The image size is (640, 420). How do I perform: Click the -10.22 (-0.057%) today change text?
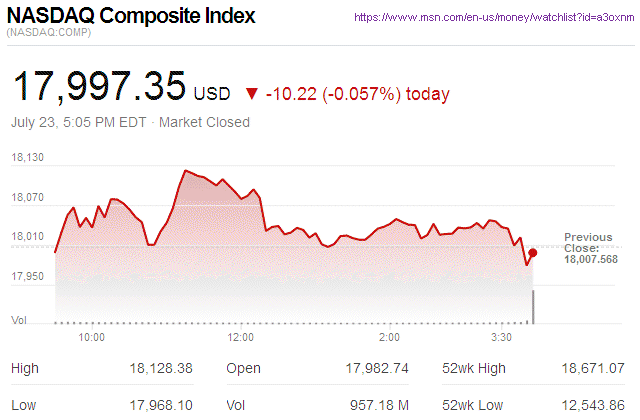click(x=357, y=94)
